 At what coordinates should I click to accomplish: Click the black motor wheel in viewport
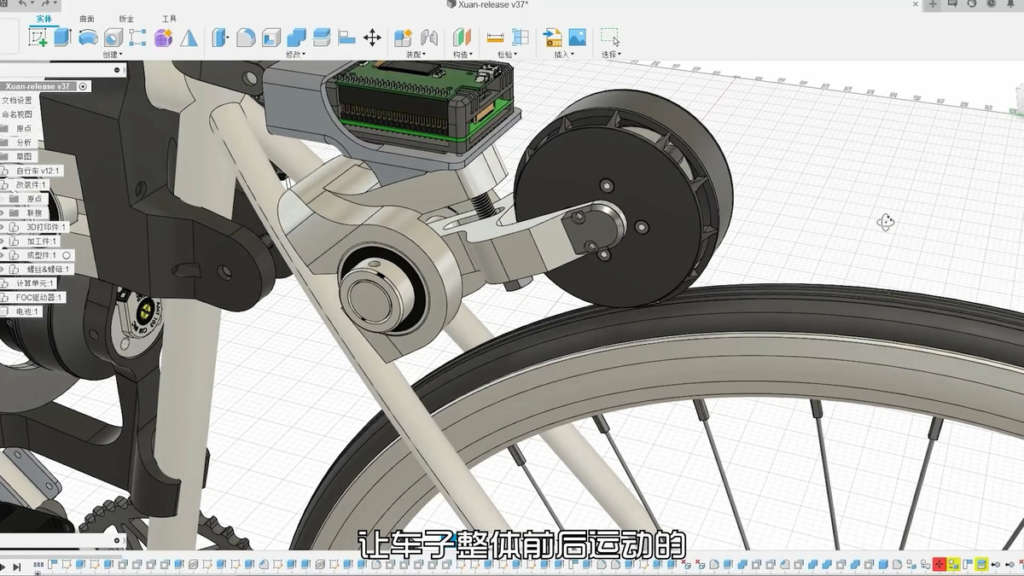tap(624, 198)
